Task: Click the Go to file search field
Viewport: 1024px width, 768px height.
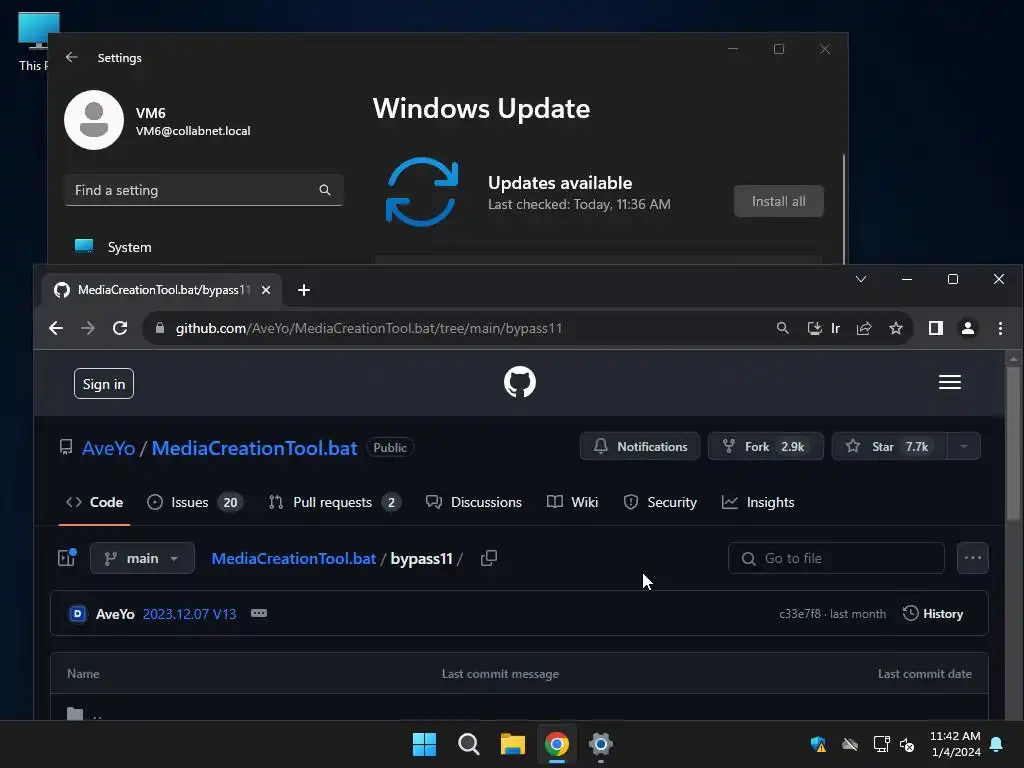Action: [x=836, y=558]
